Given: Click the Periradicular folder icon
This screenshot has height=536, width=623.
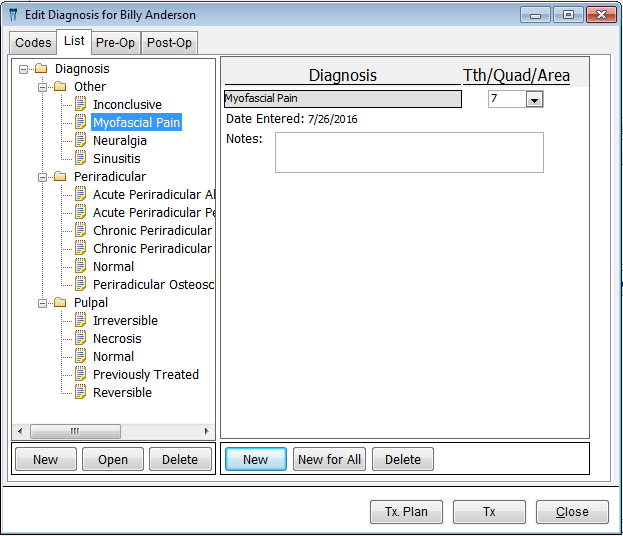Looking at the screenshot, I should coord(62,177).
